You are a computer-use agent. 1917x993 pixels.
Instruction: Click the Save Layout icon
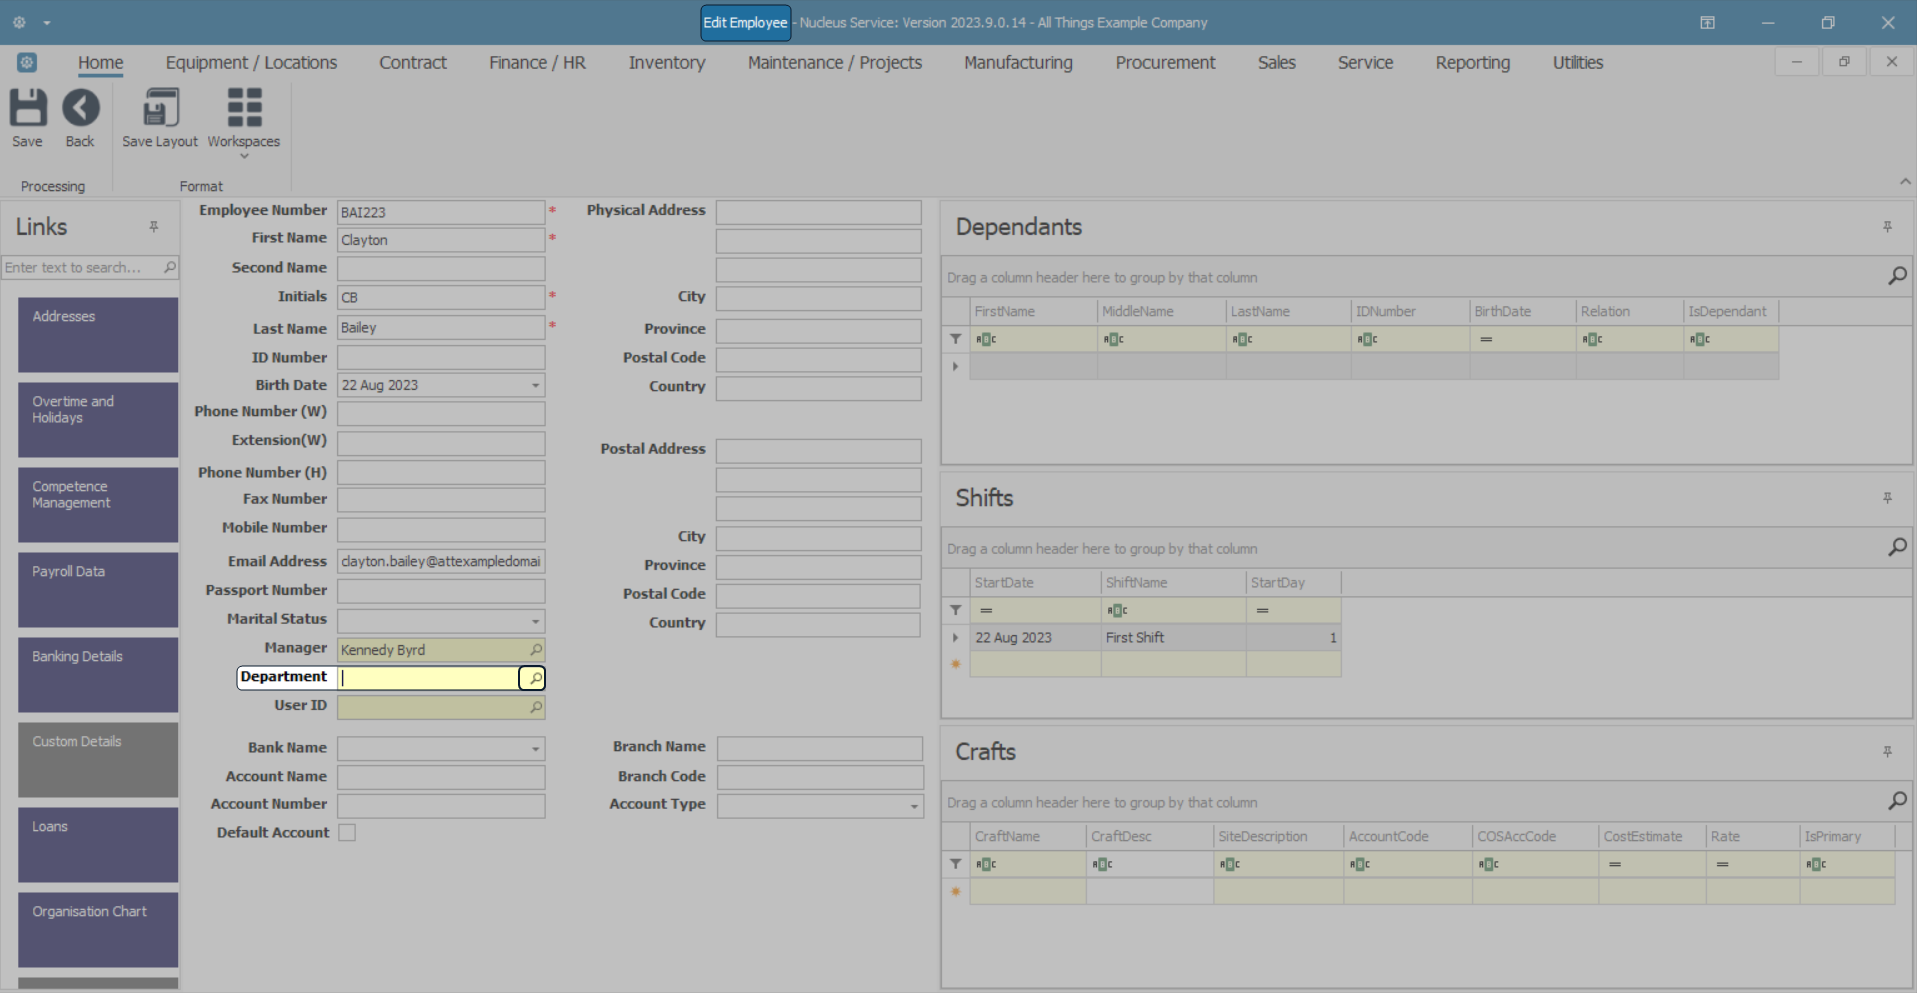160,108
